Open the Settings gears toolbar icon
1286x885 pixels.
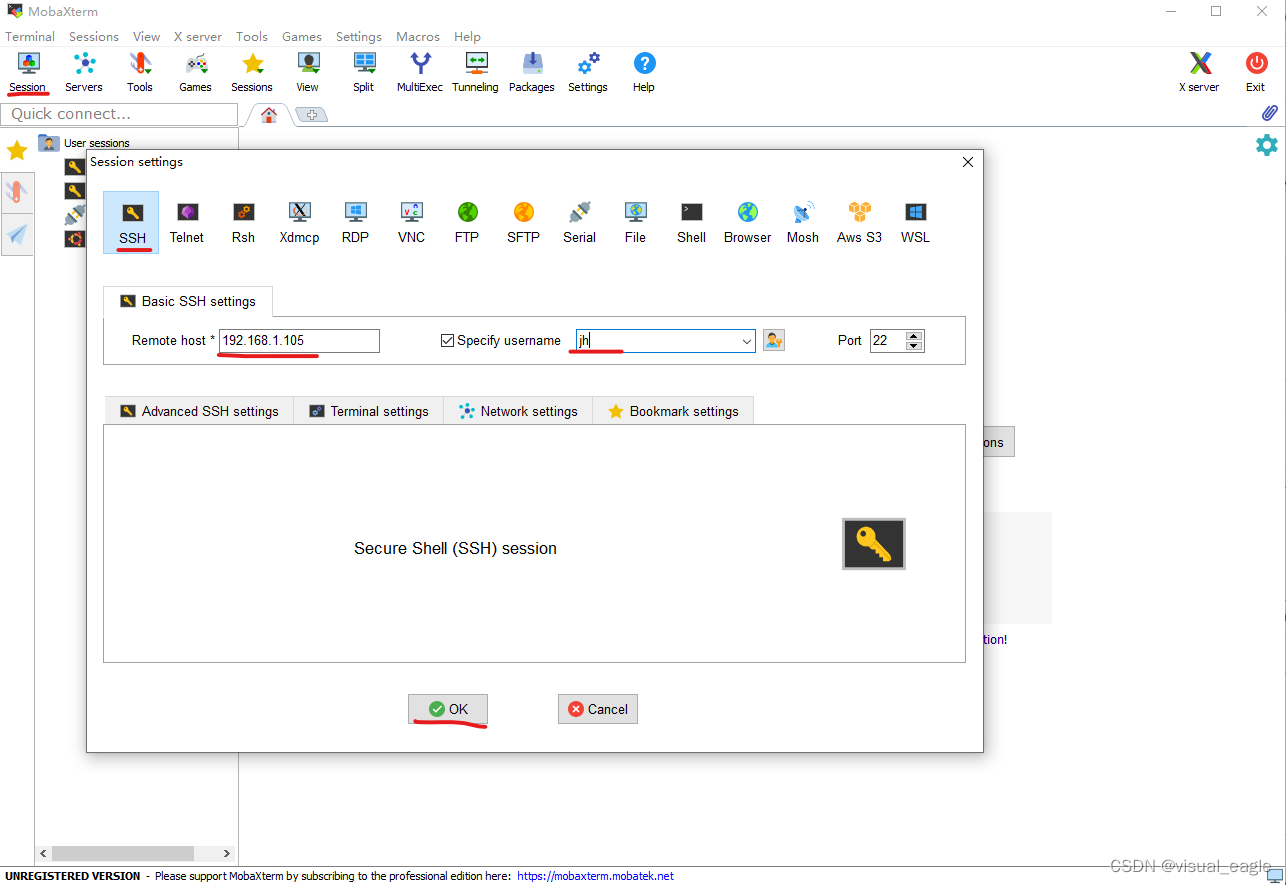588,72
